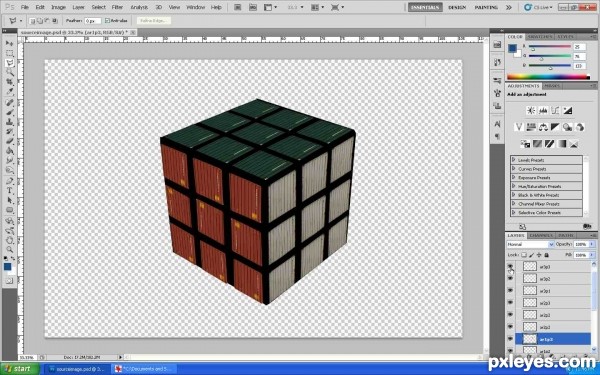Image resolution: width=600 pixels, height=375 pixels.
Task: Add a Brightness/Contrast adjustment
Action: click(531, 111)
